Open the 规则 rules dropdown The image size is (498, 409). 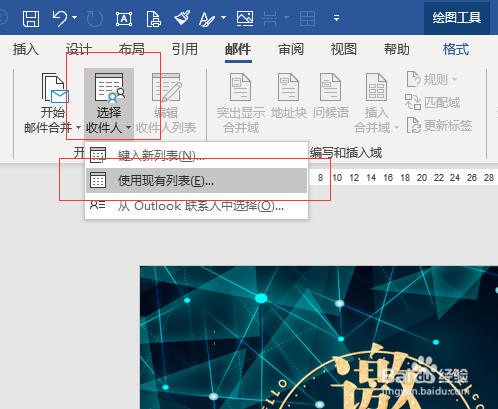[432, 80]
